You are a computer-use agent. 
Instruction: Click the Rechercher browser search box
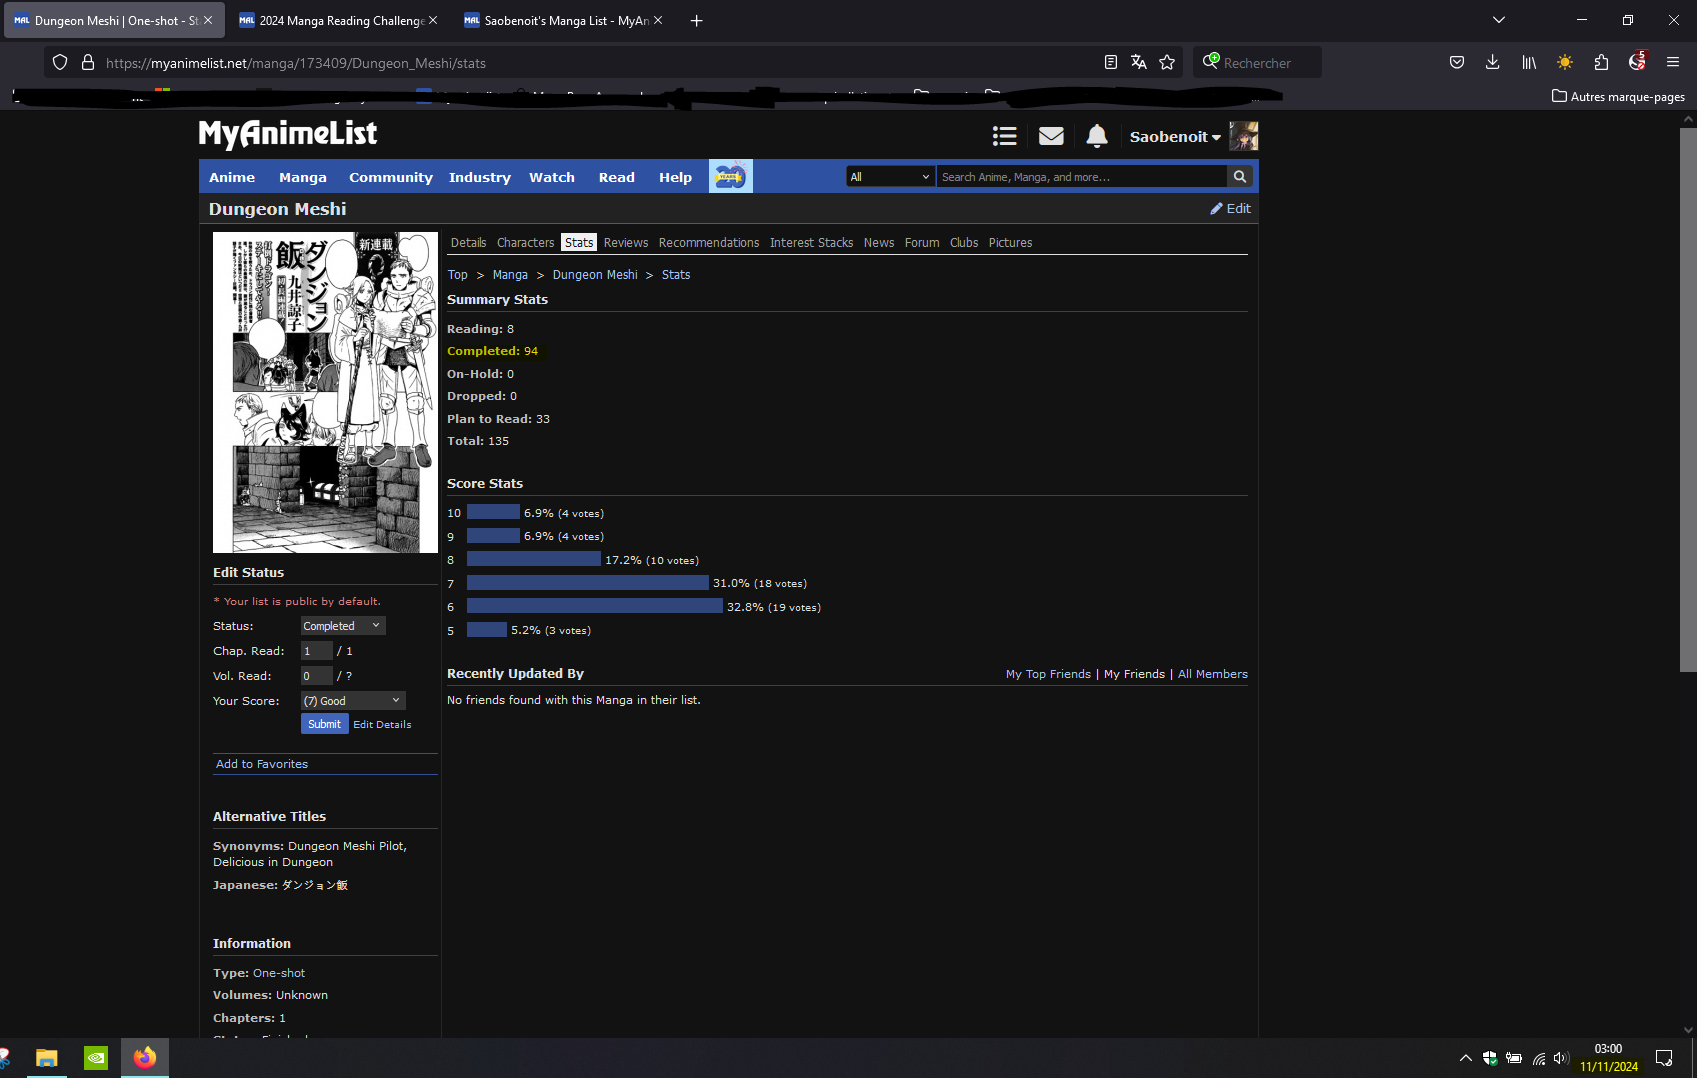point(1257,62)
